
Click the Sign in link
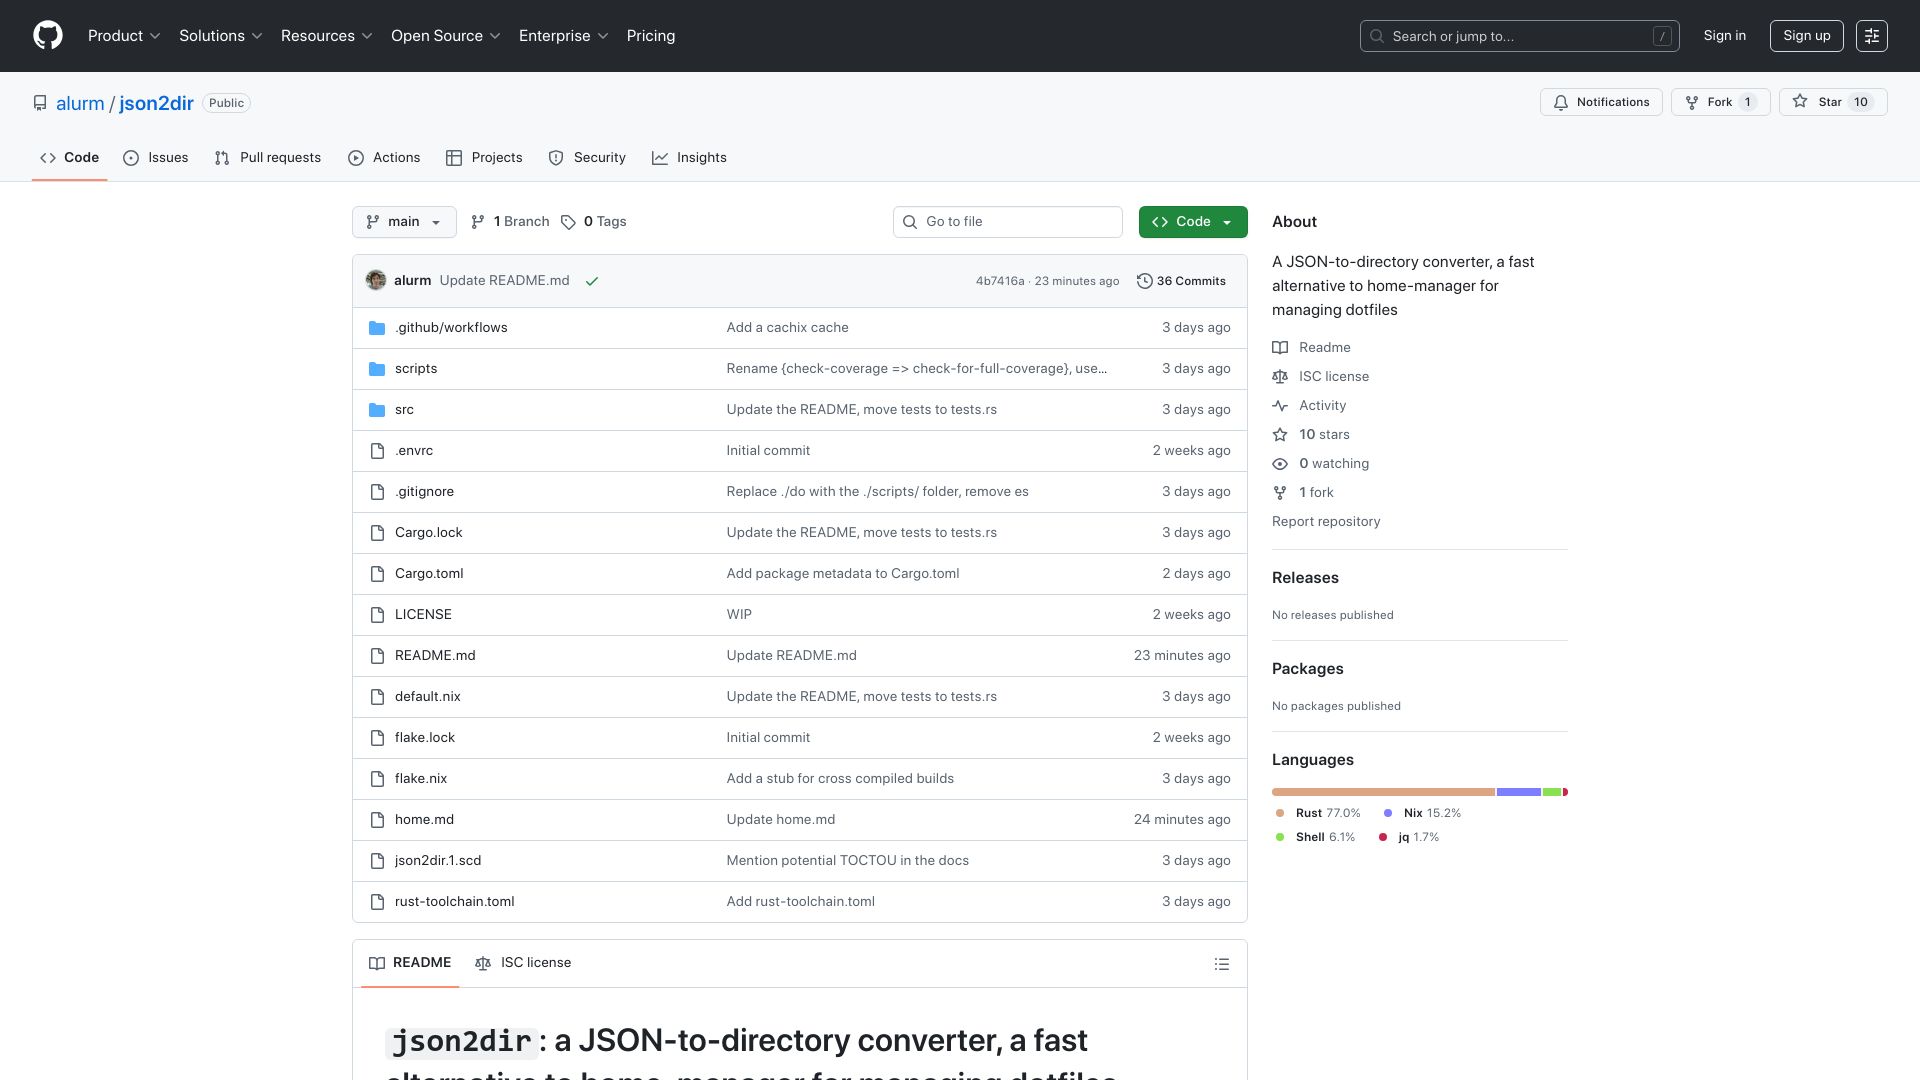[1725, 36]
